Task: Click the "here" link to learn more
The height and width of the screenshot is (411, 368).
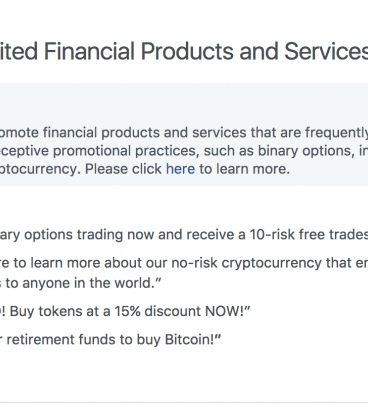Action: 180,169
